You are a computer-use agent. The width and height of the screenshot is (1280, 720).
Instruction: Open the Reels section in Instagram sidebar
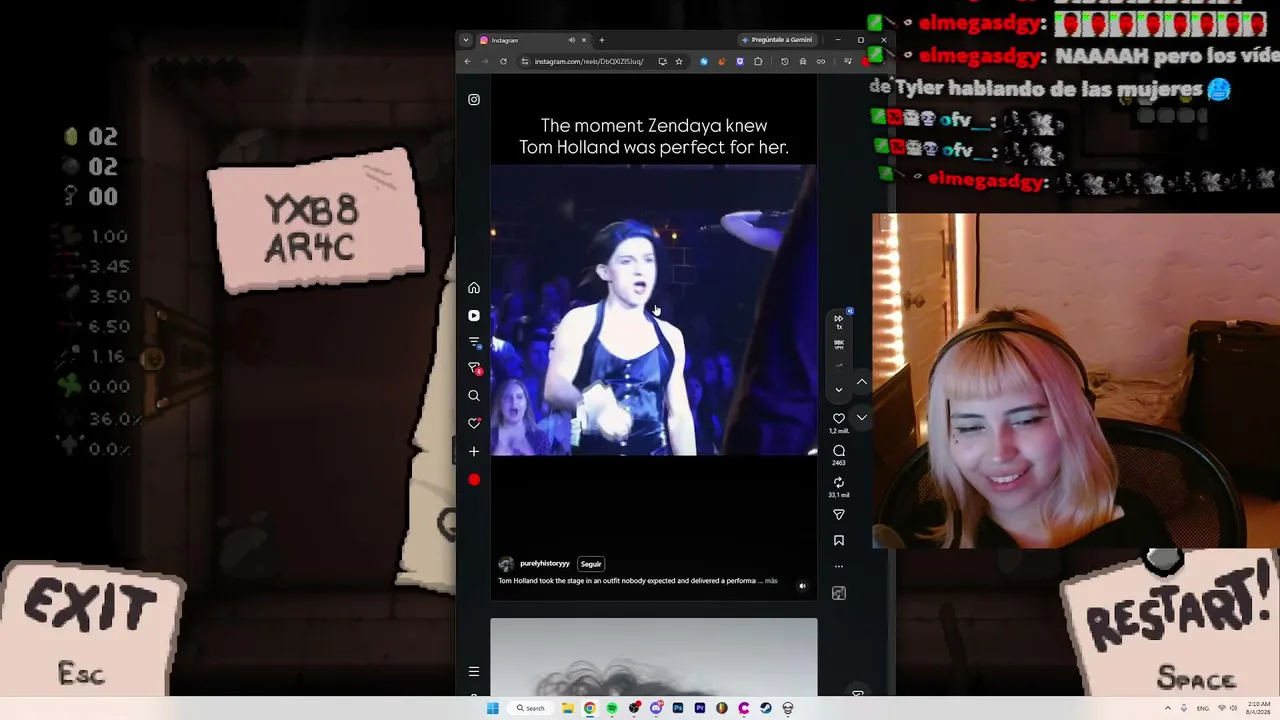click(474, 315)
